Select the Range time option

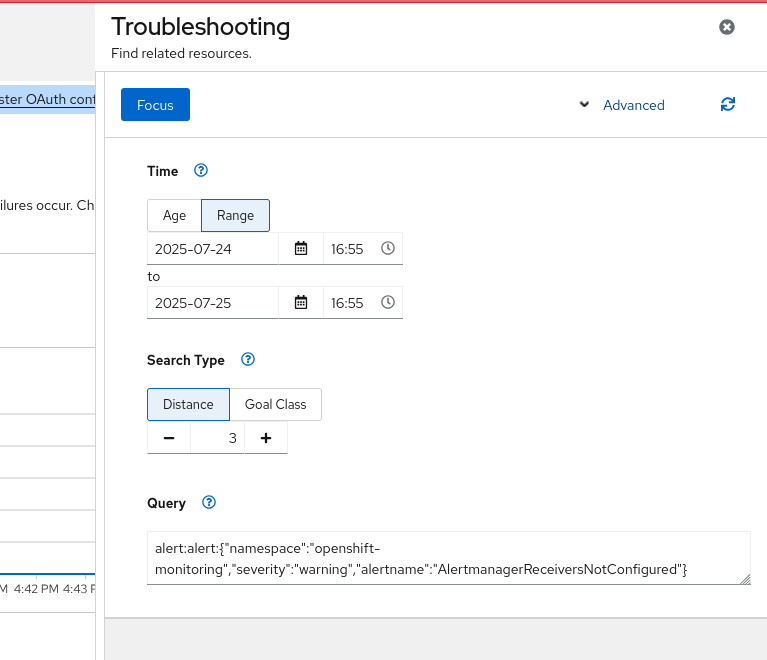point(235,215)
